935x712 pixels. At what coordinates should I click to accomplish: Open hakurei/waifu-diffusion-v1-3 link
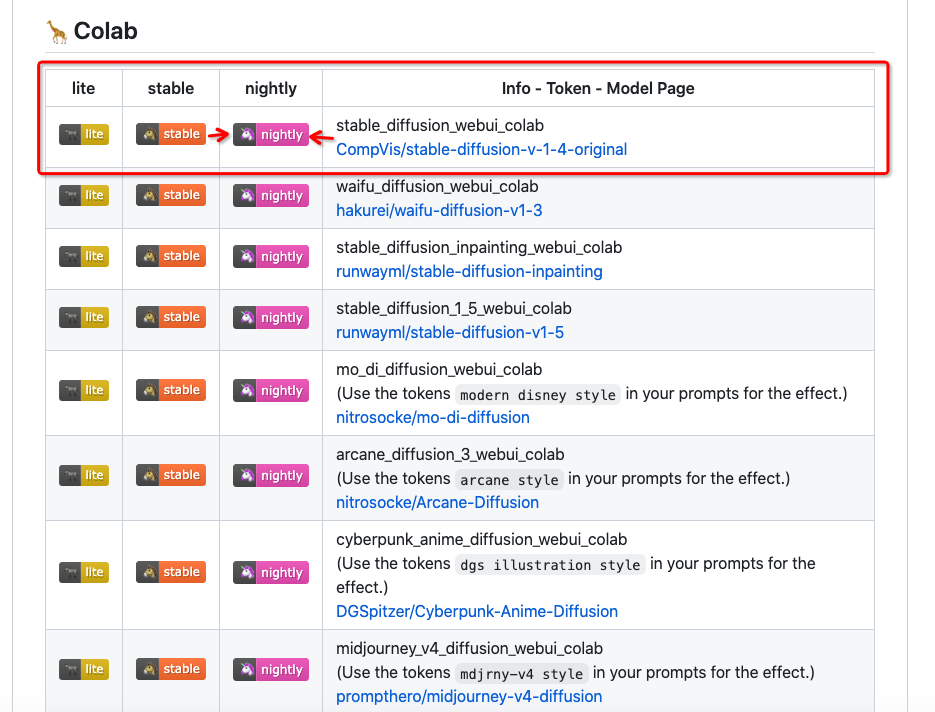click(439, 210)
